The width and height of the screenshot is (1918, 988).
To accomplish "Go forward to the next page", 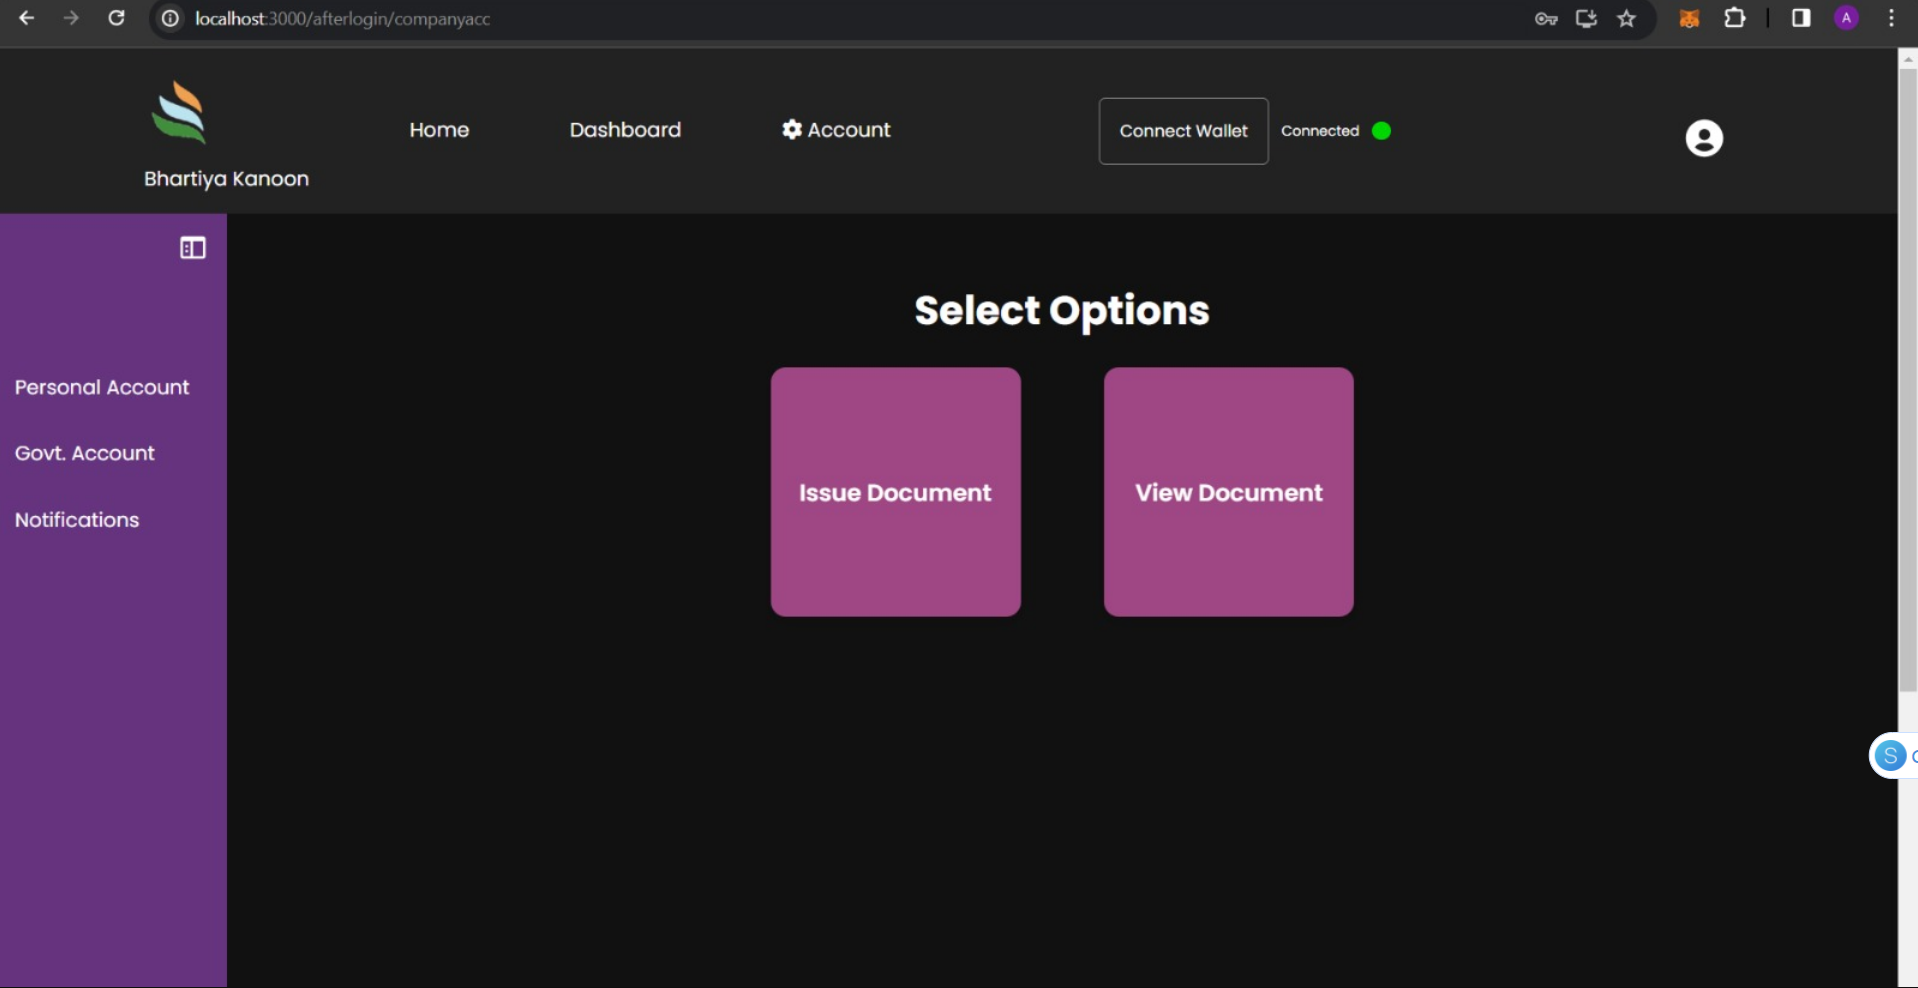I will 71,18.
